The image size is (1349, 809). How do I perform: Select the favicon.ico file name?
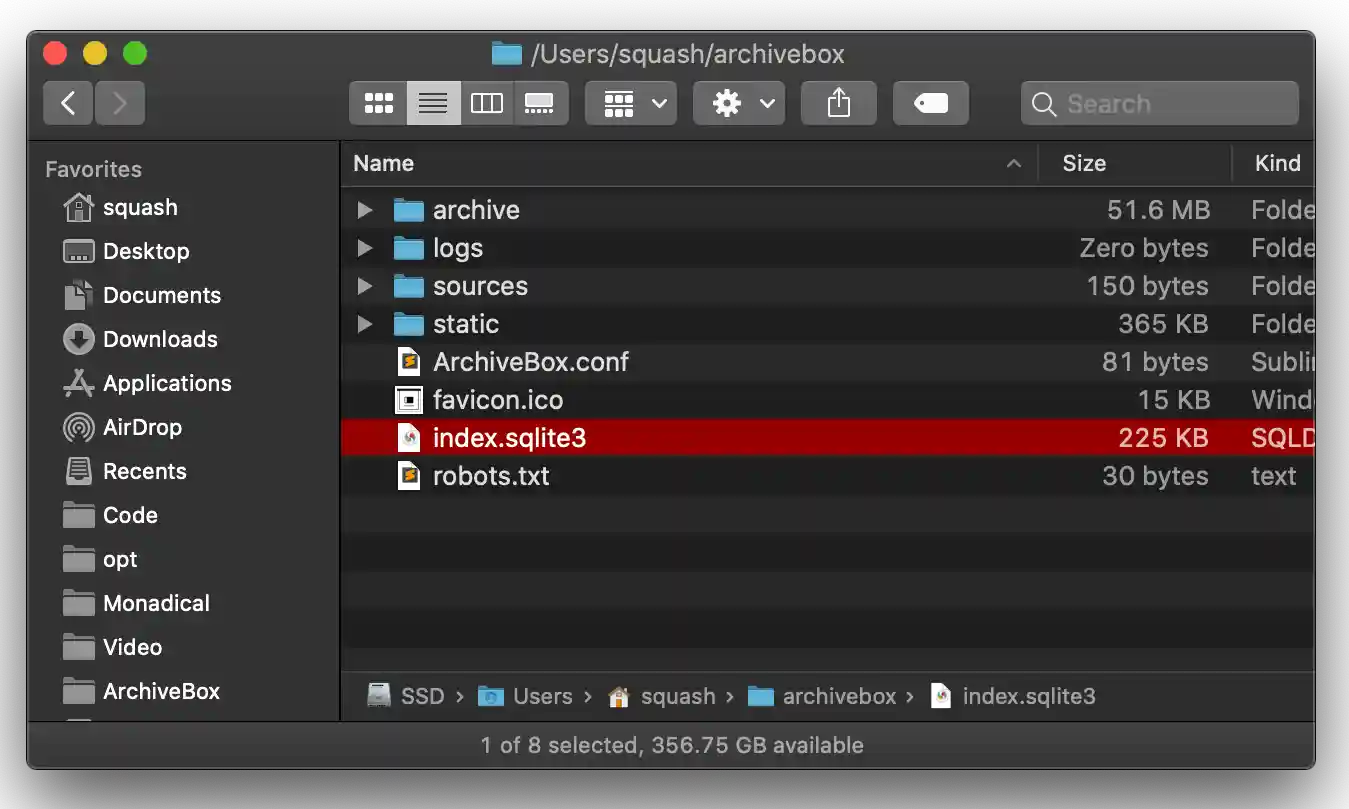[x=498, y=400]
